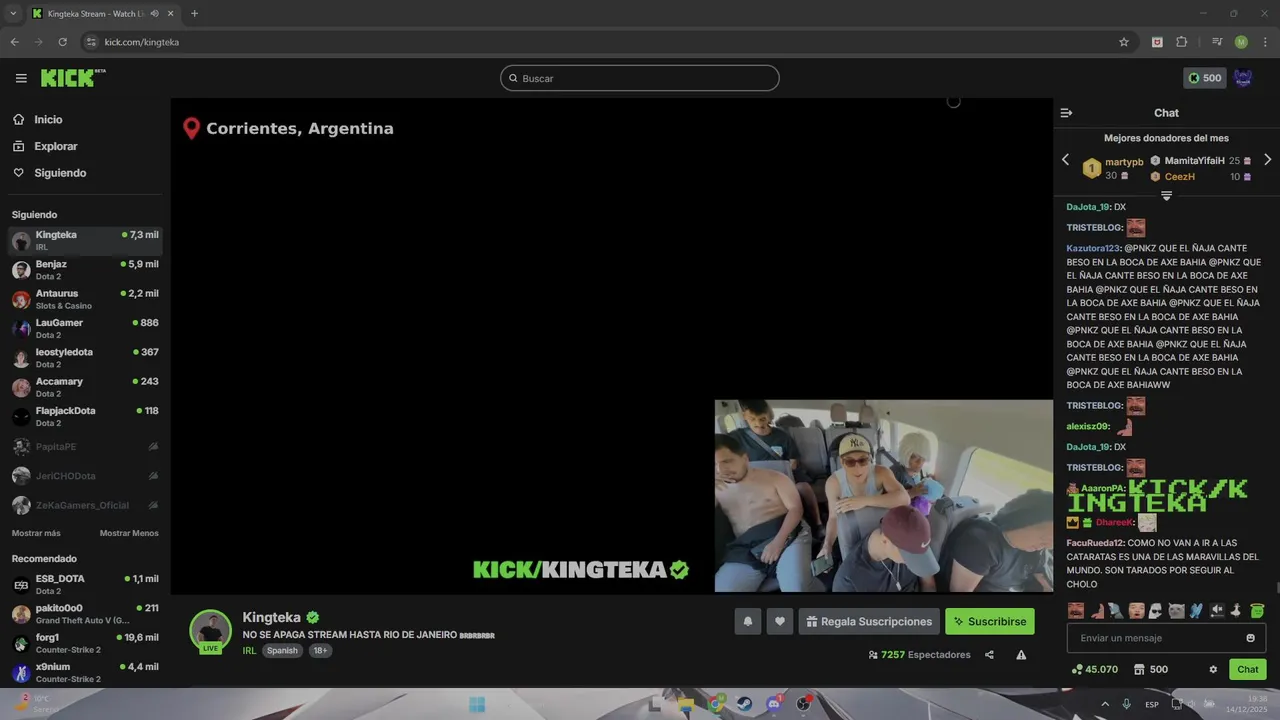The height and width of the screenshot is (720, 1280).
Task: Open the media control icon in the Chrome toolbar
Action: [1217, 42]
